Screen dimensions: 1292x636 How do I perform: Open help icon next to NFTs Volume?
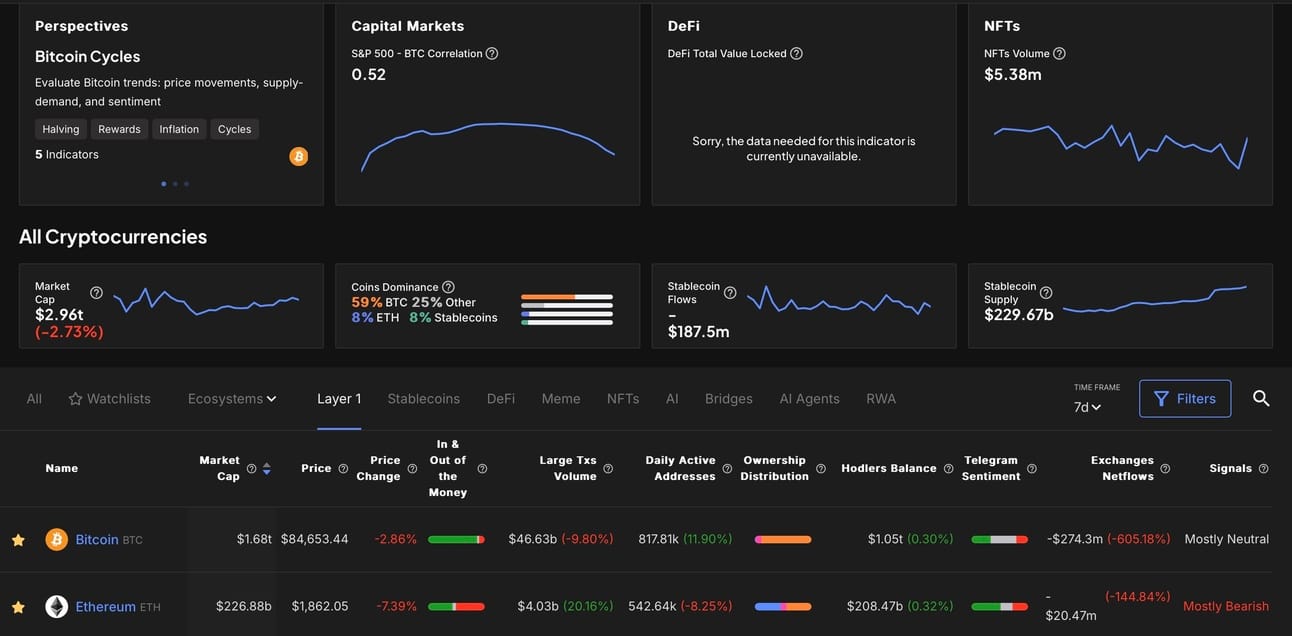tap(1059, 53)
